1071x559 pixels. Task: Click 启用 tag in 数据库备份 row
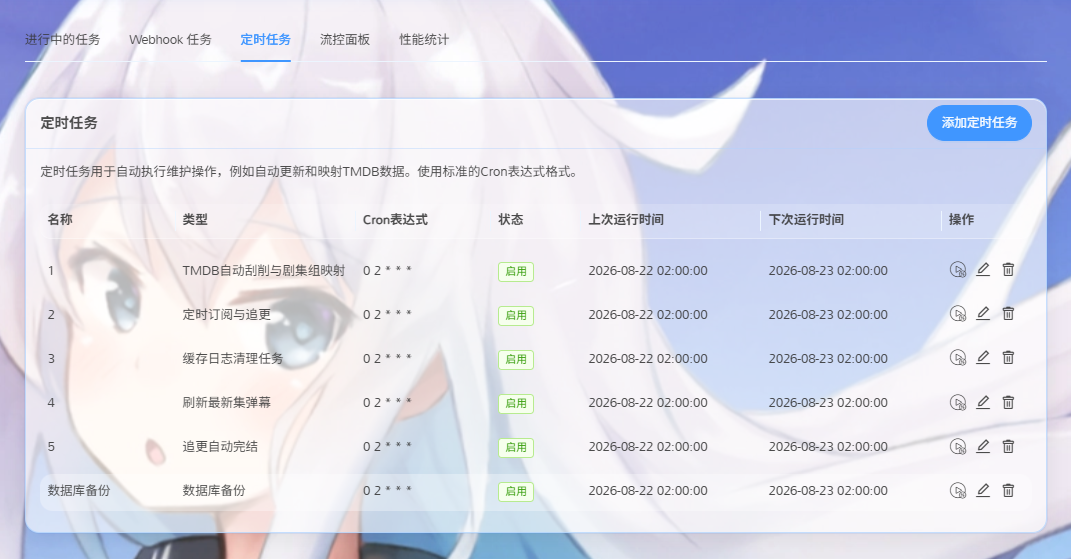pos(516,491)
